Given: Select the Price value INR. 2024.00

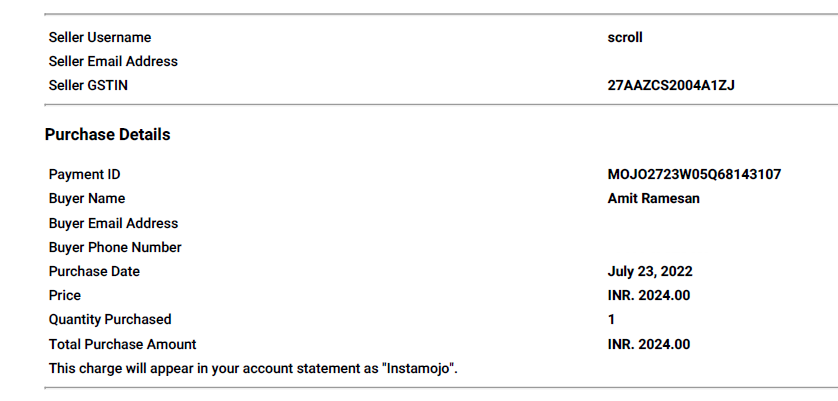Looking at the screenshot, I should 649,296.
